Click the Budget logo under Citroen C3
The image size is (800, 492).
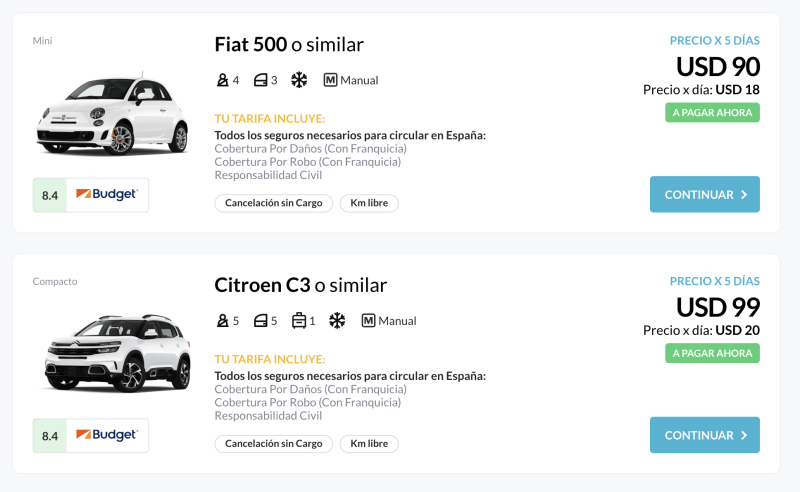pyautogui.click(x=107, y=435)
